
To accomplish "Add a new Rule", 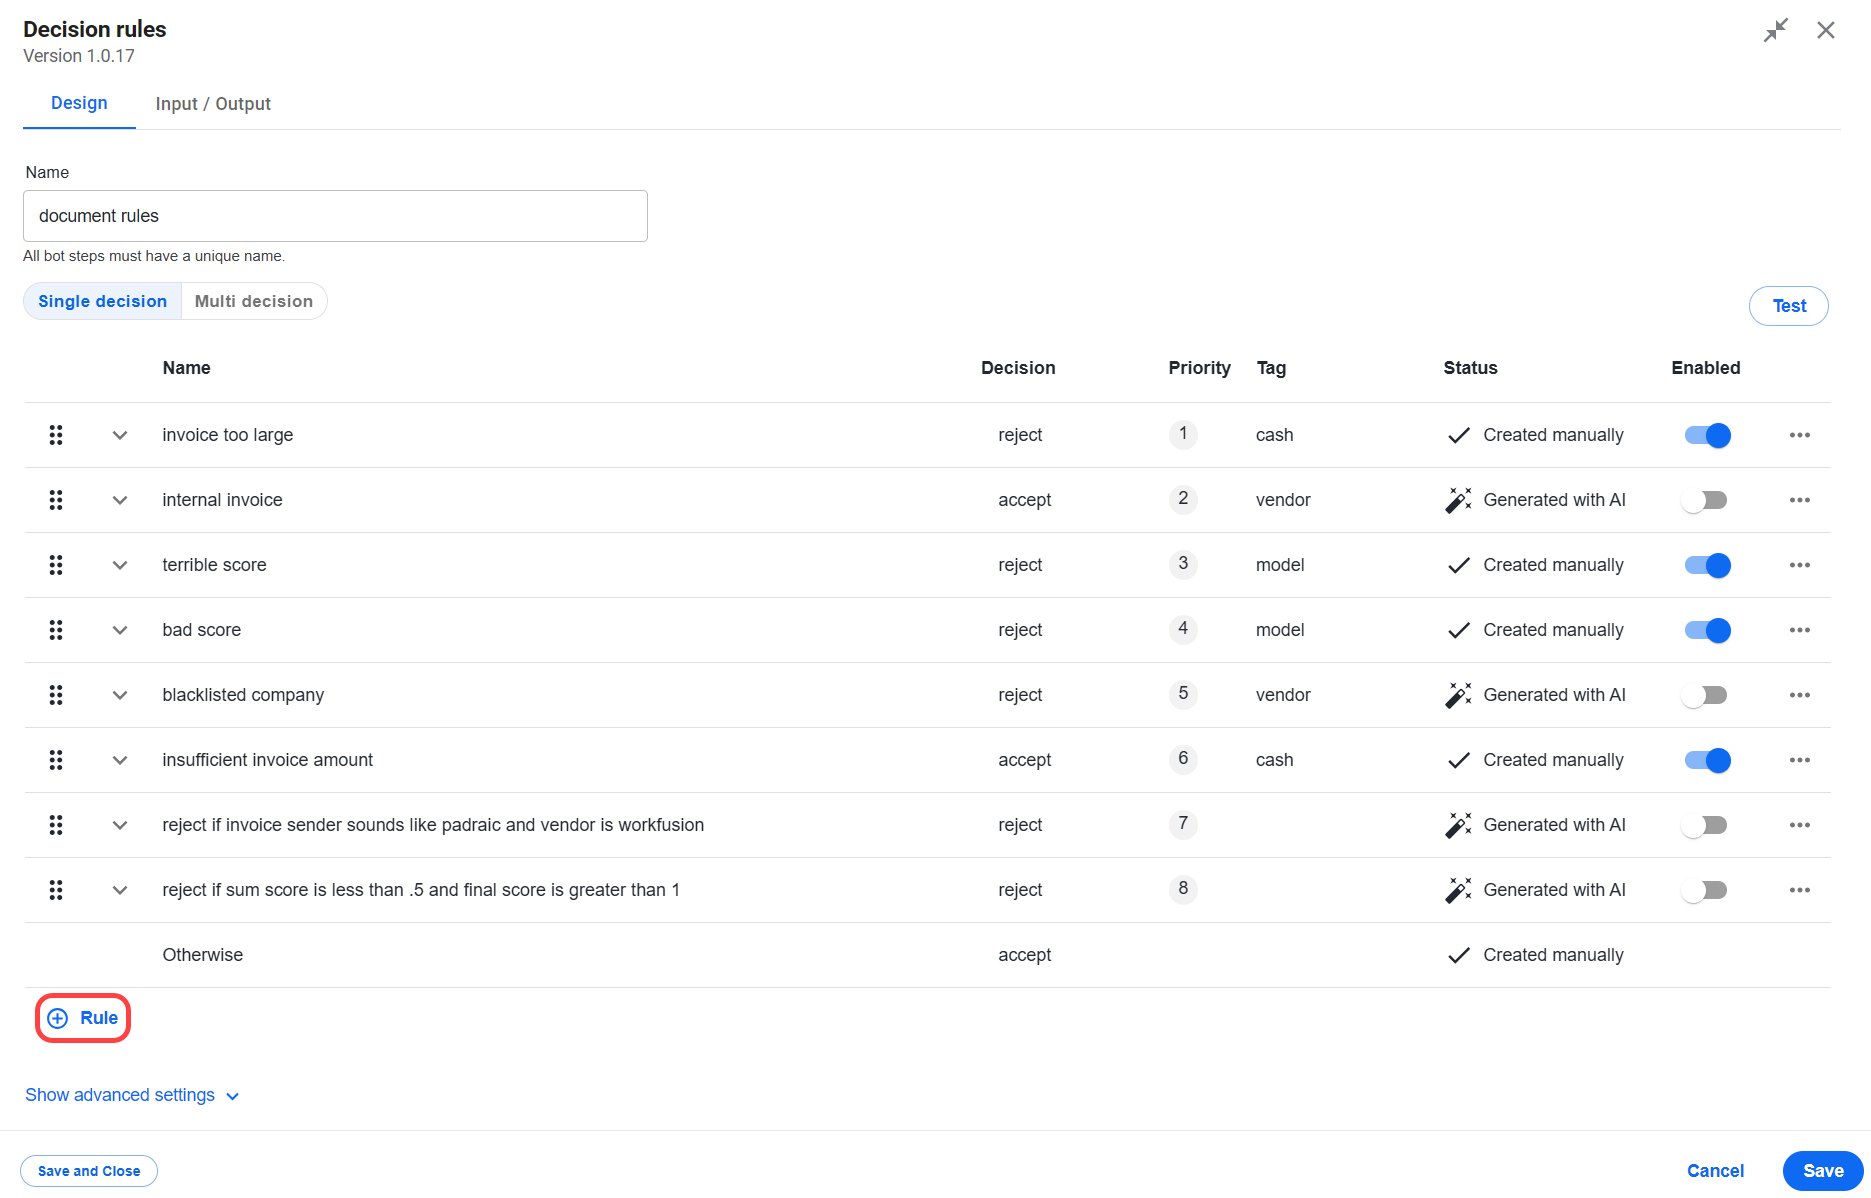I will pos(83,1018).
